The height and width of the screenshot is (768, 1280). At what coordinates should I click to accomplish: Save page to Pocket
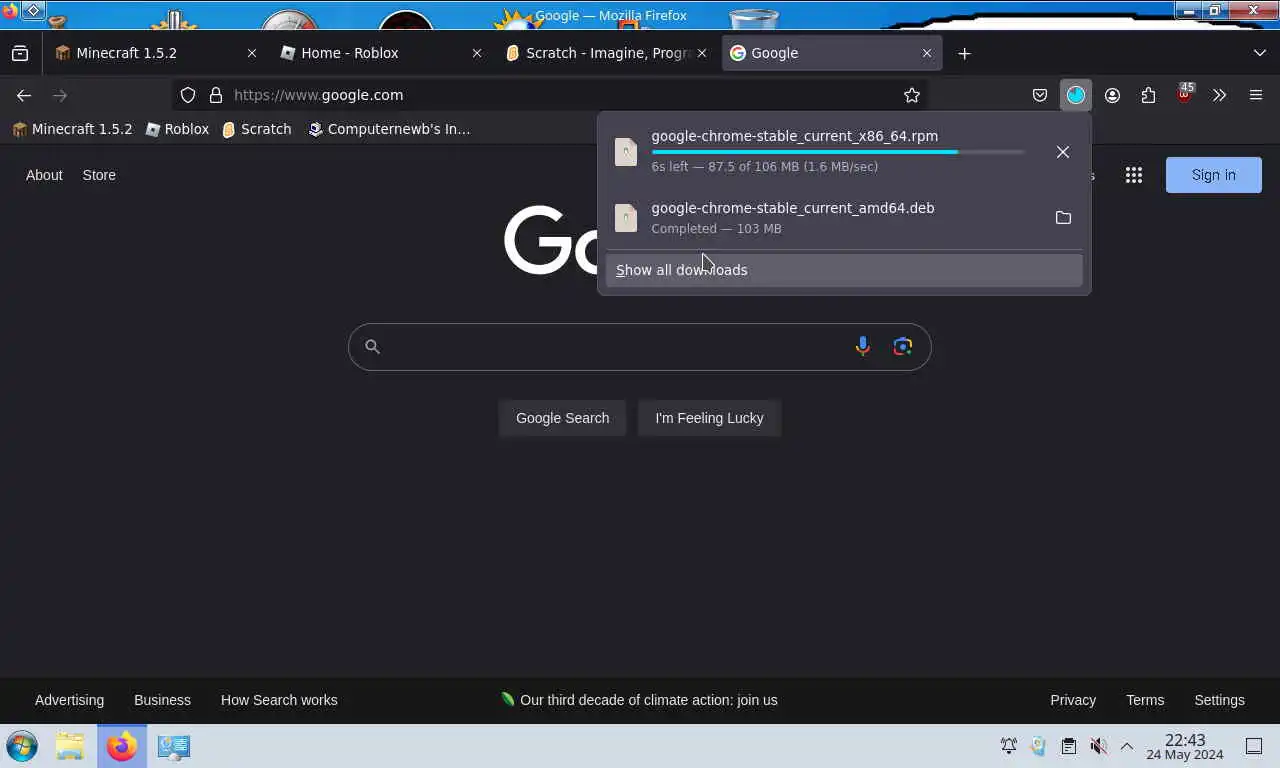(x=1040, y=95)
